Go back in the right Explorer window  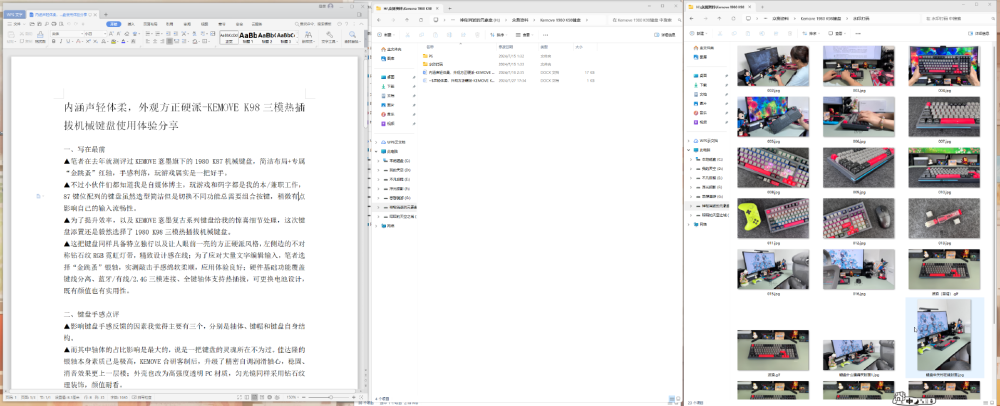pyautogui.click(x=691, y=18)
